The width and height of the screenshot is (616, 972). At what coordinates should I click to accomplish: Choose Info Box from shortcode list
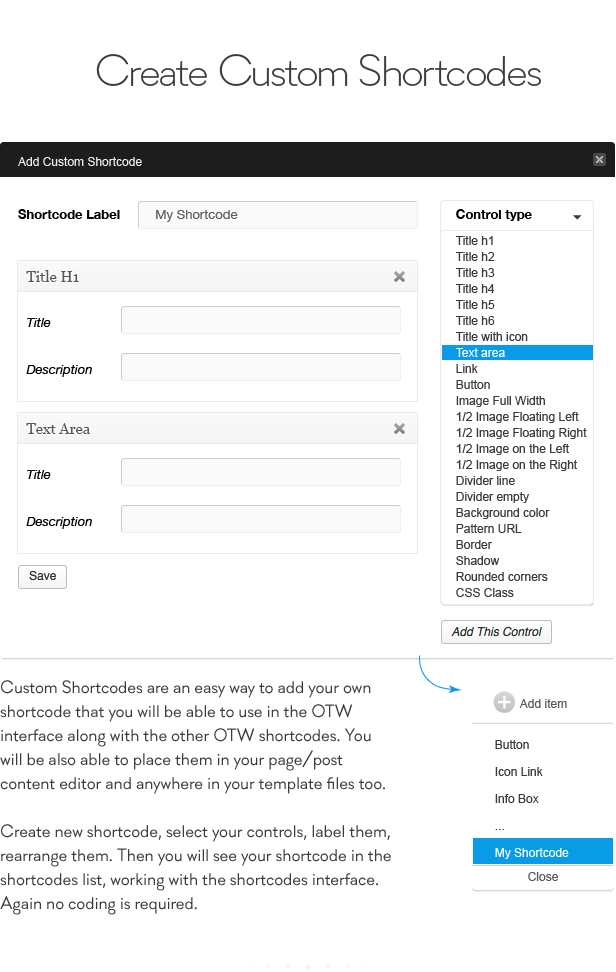[516, 798]
